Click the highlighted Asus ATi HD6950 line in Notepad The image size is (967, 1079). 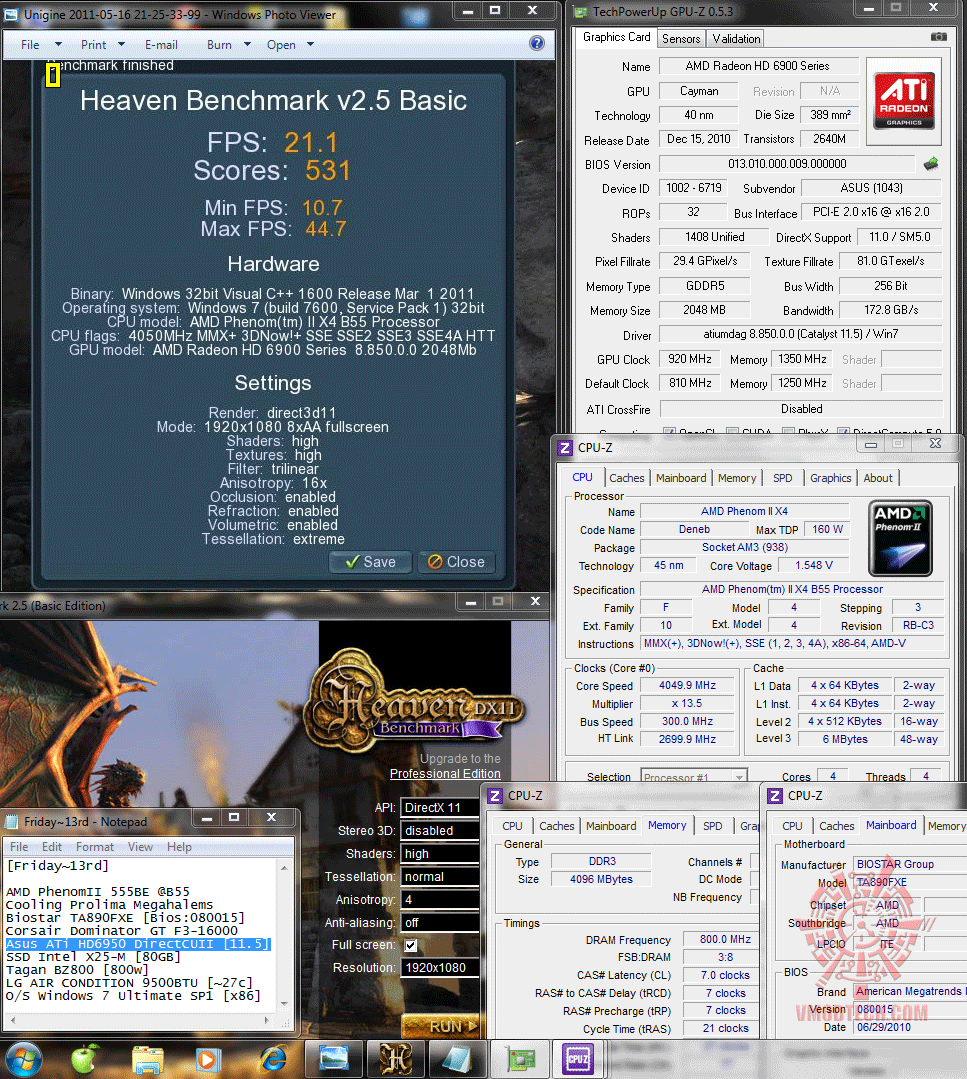[138, 944]
